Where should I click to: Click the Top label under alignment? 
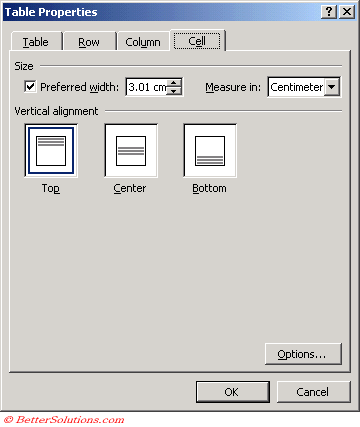coord(51,188)
